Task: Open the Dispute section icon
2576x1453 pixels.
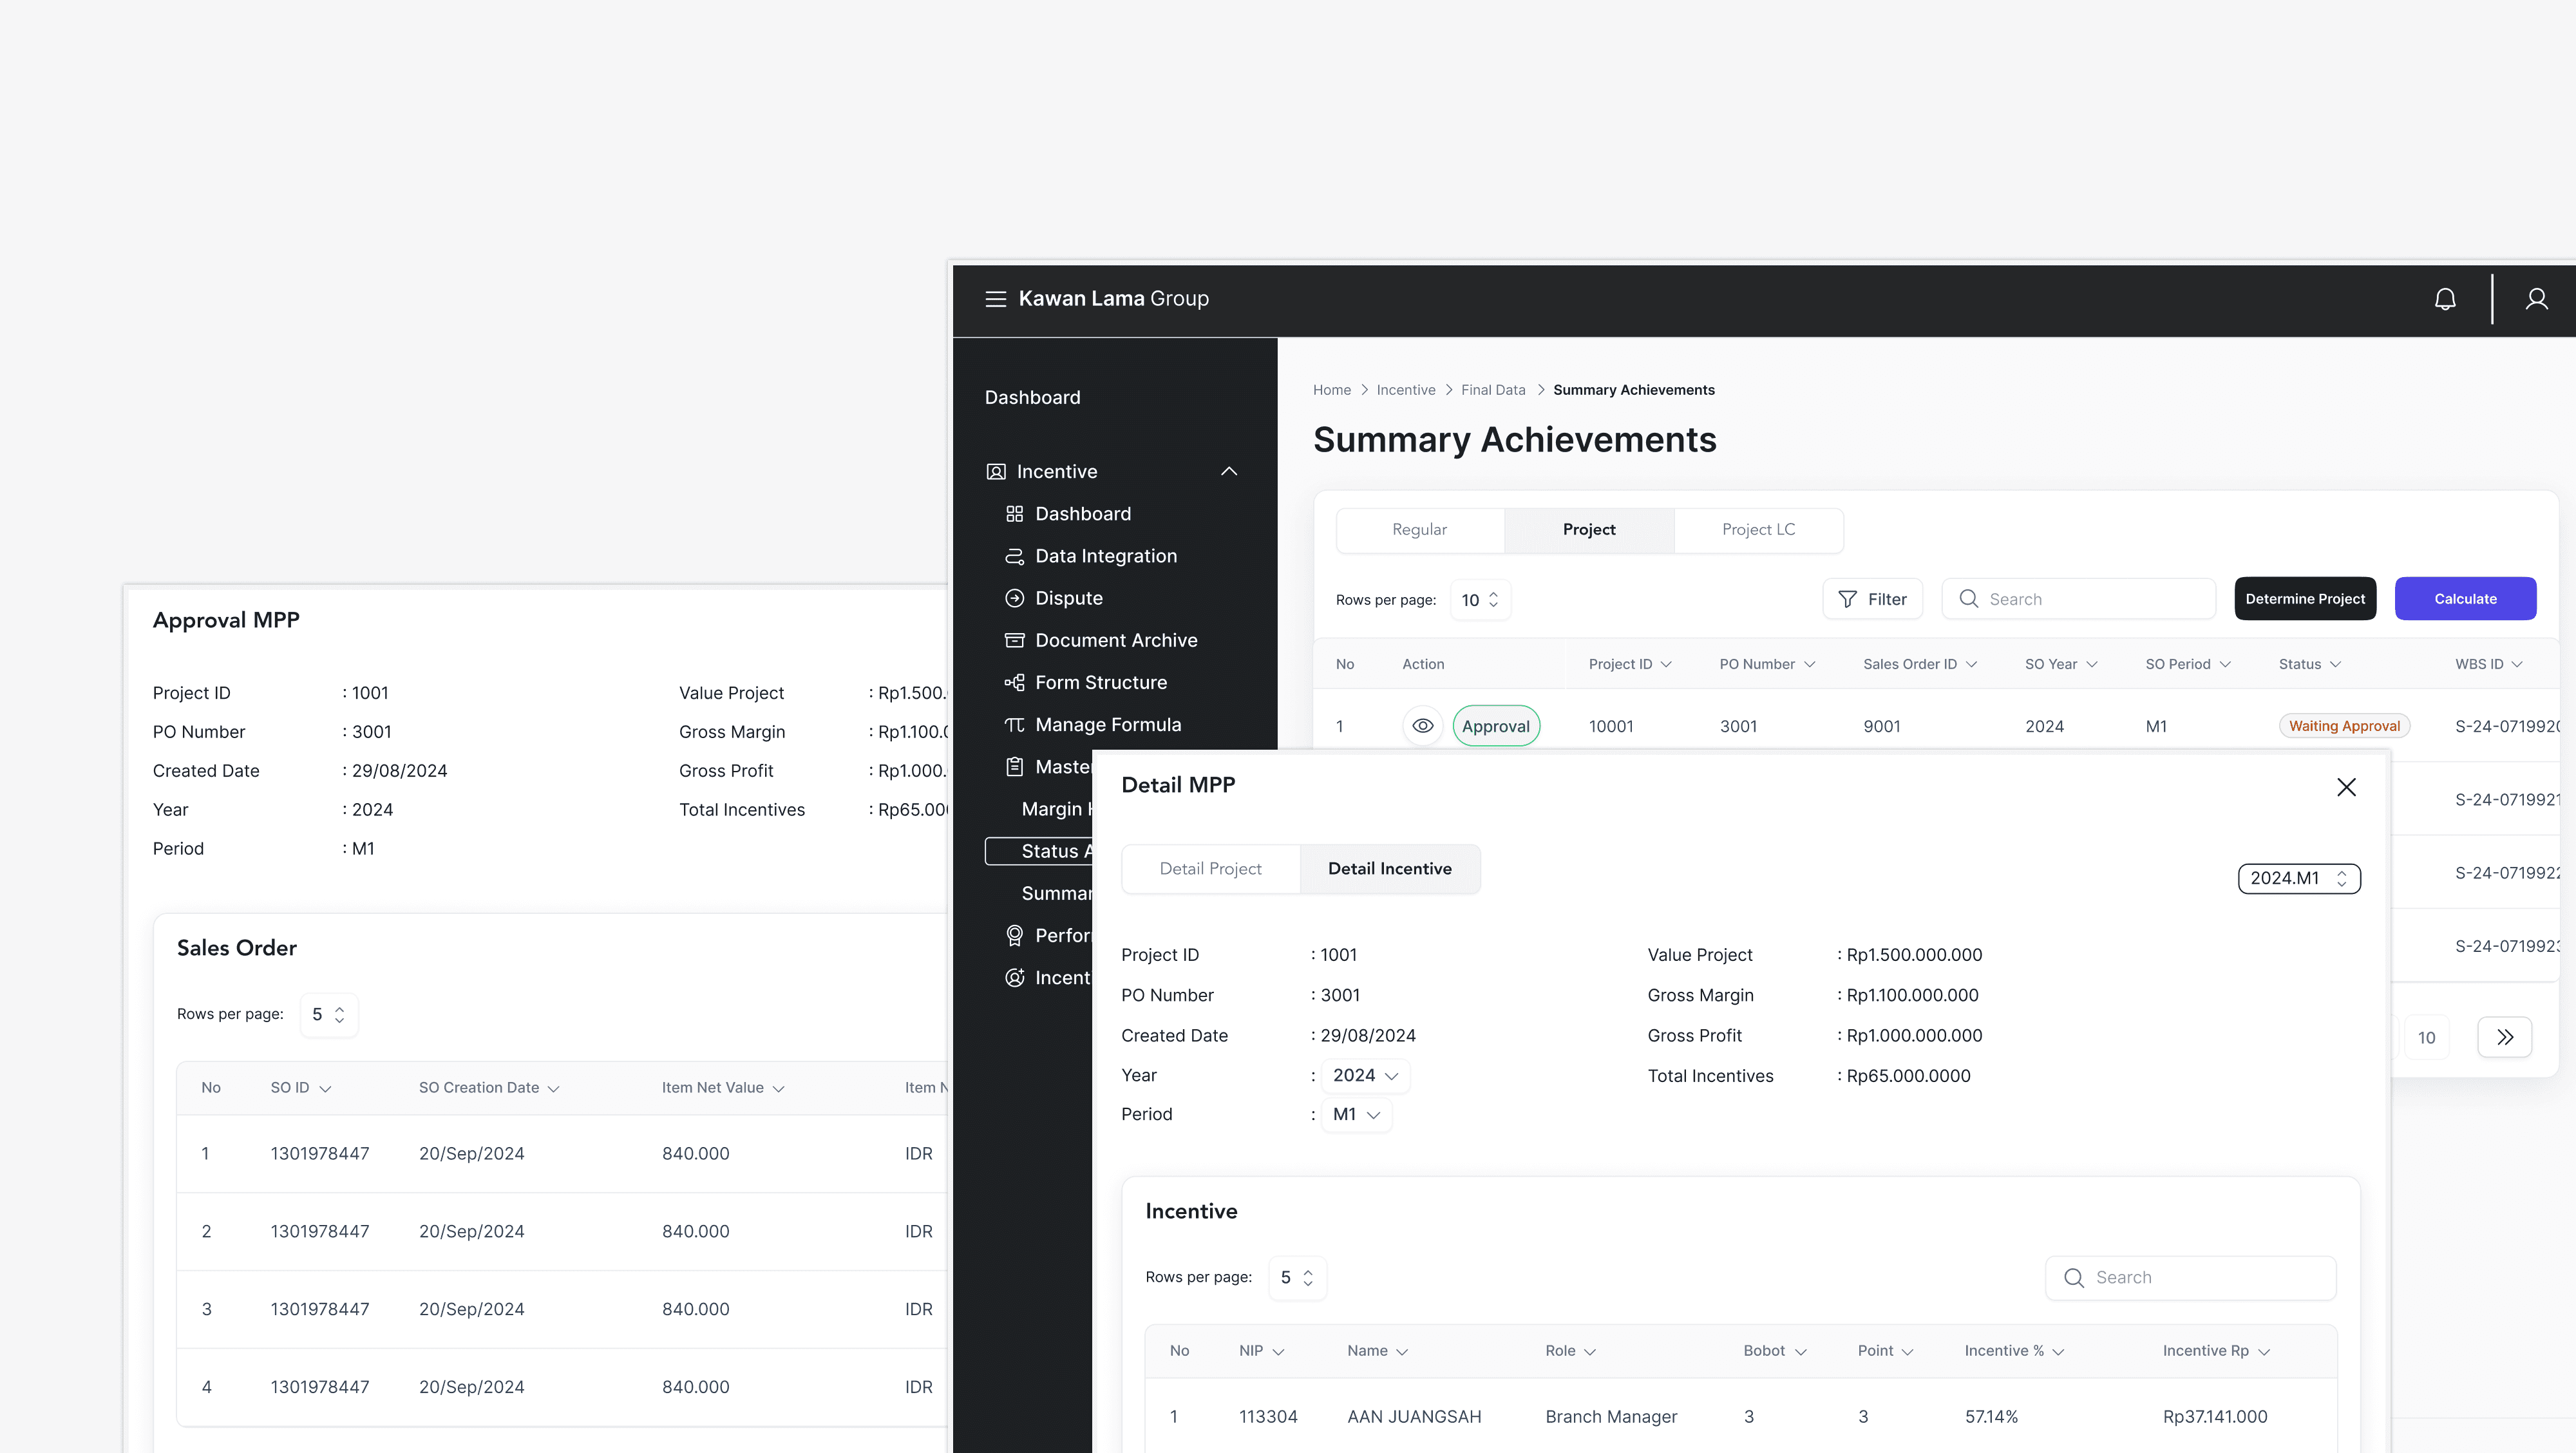Action: pyautogui.click(x=1014, y=598)
